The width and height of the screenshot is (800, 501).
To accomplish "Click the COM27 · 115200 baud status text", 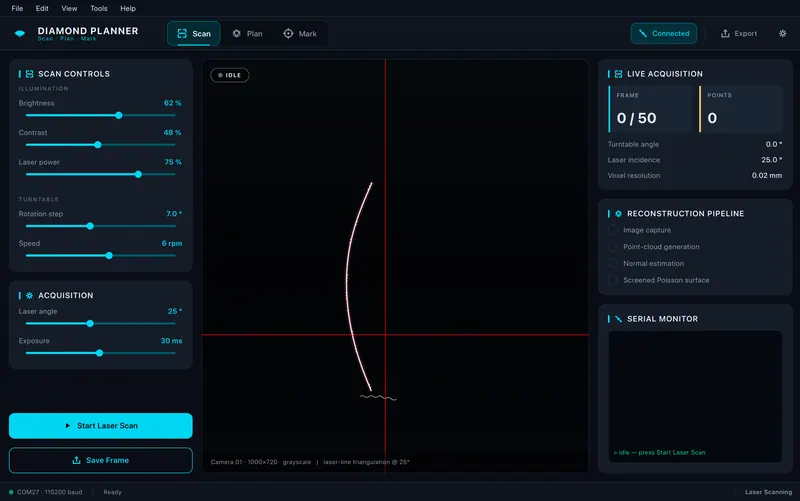I will pyautogui.click(x=49, y=492).
